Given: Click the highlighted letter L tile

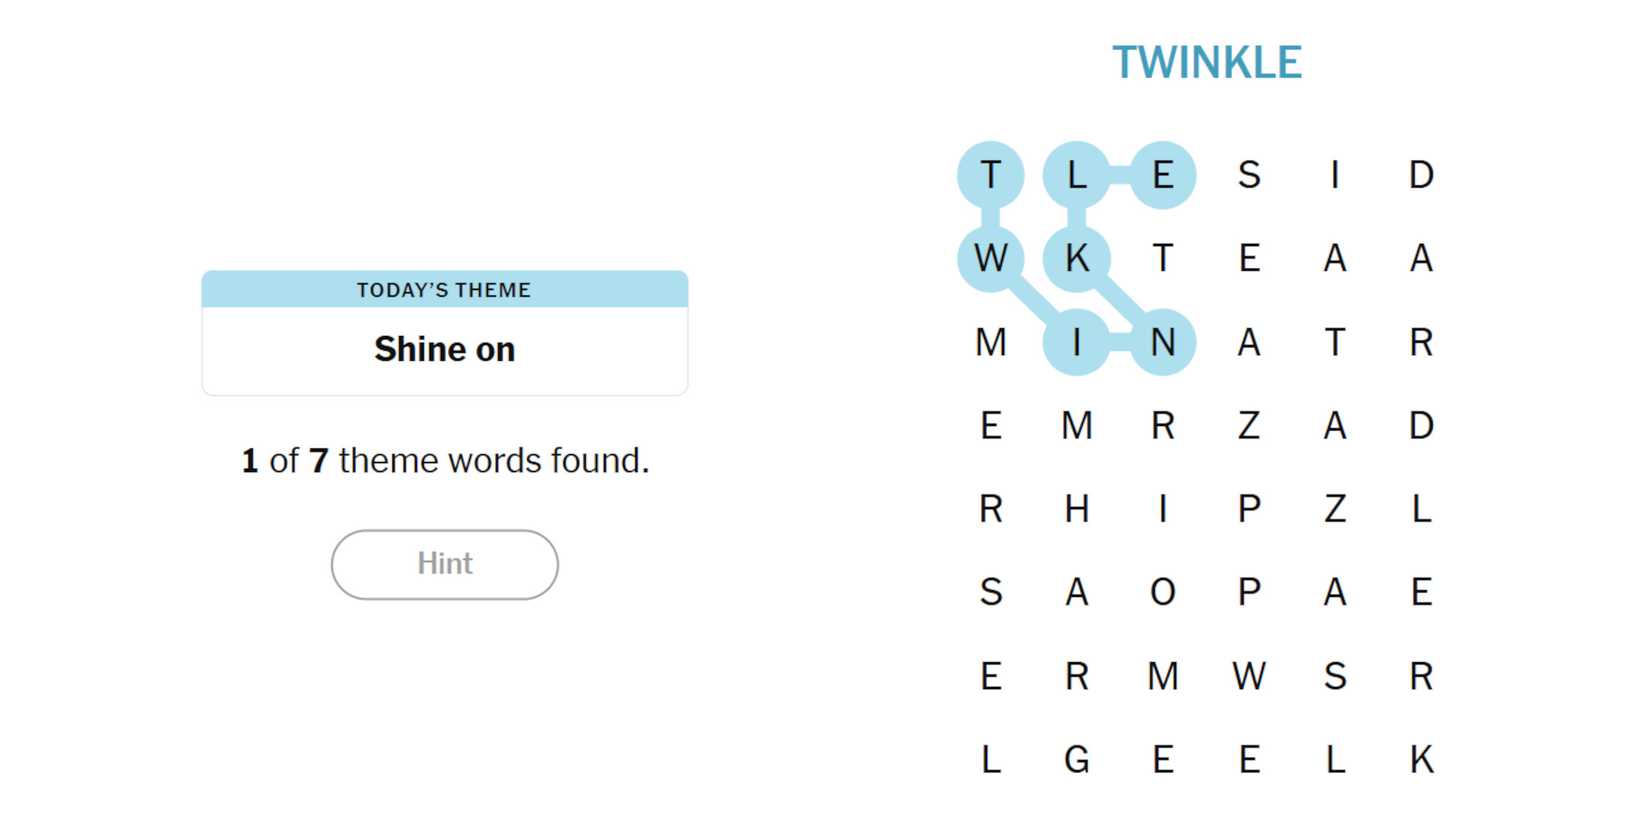Looking at the screenshot, I should coord(1076,175).
